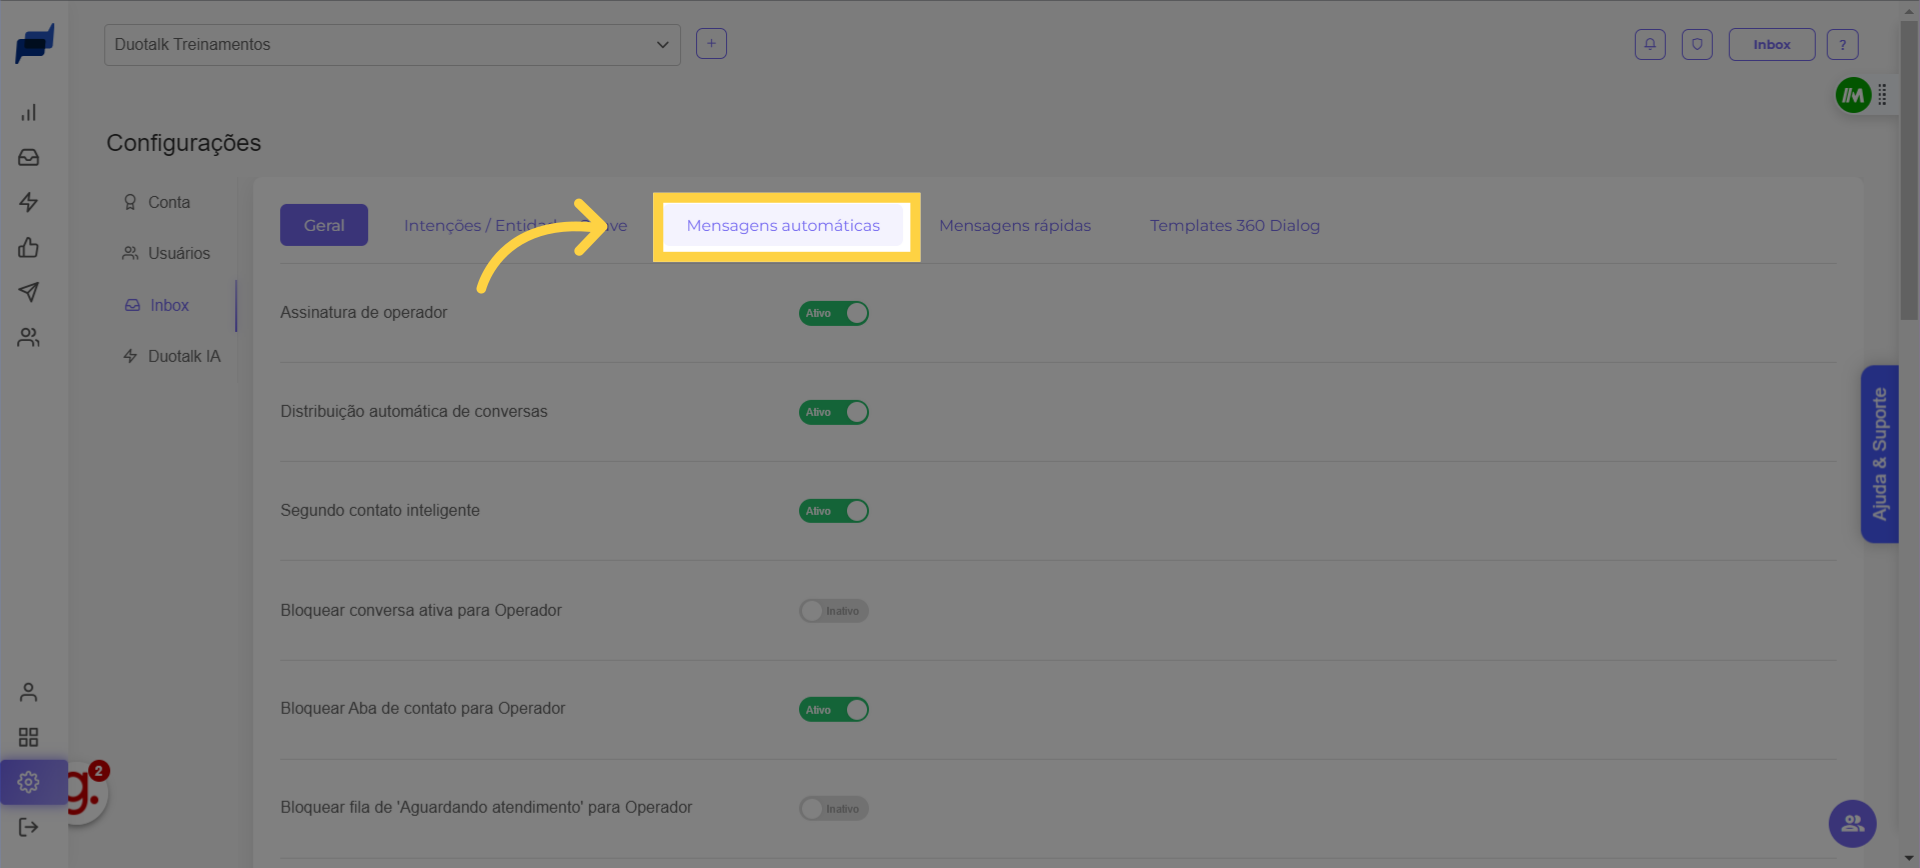
Task: Open the analytics bar chart icon
Action: (x=28, y=113)
